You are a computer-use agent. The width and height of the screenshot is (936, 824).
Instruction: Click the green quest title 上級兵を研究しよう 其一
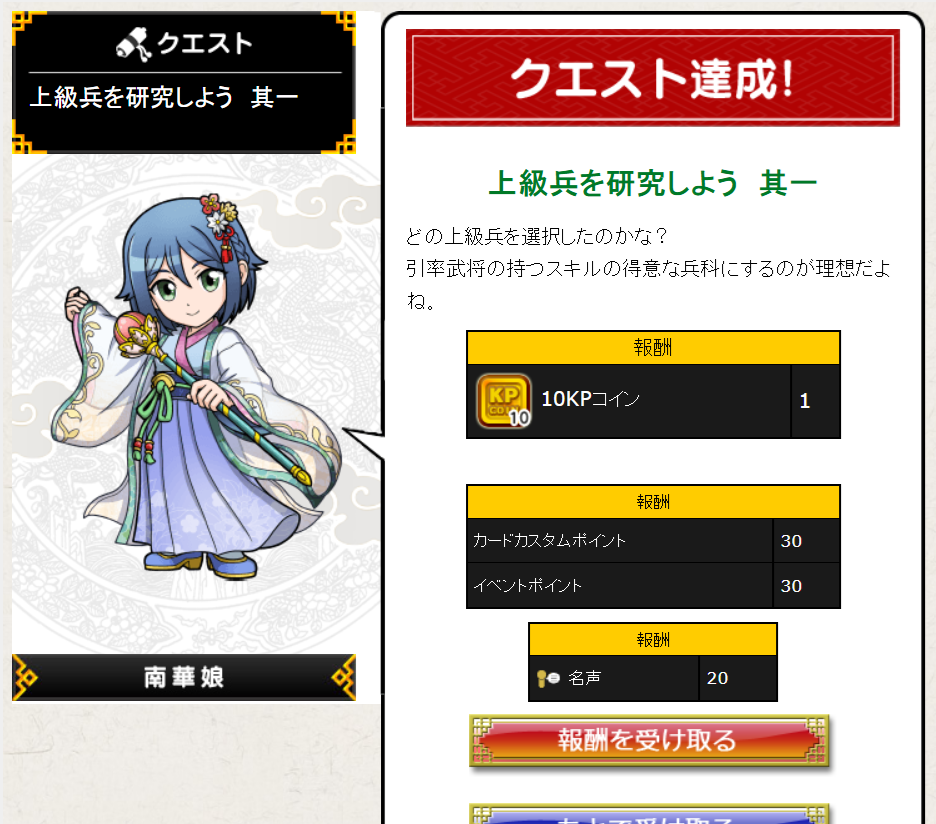652,183
